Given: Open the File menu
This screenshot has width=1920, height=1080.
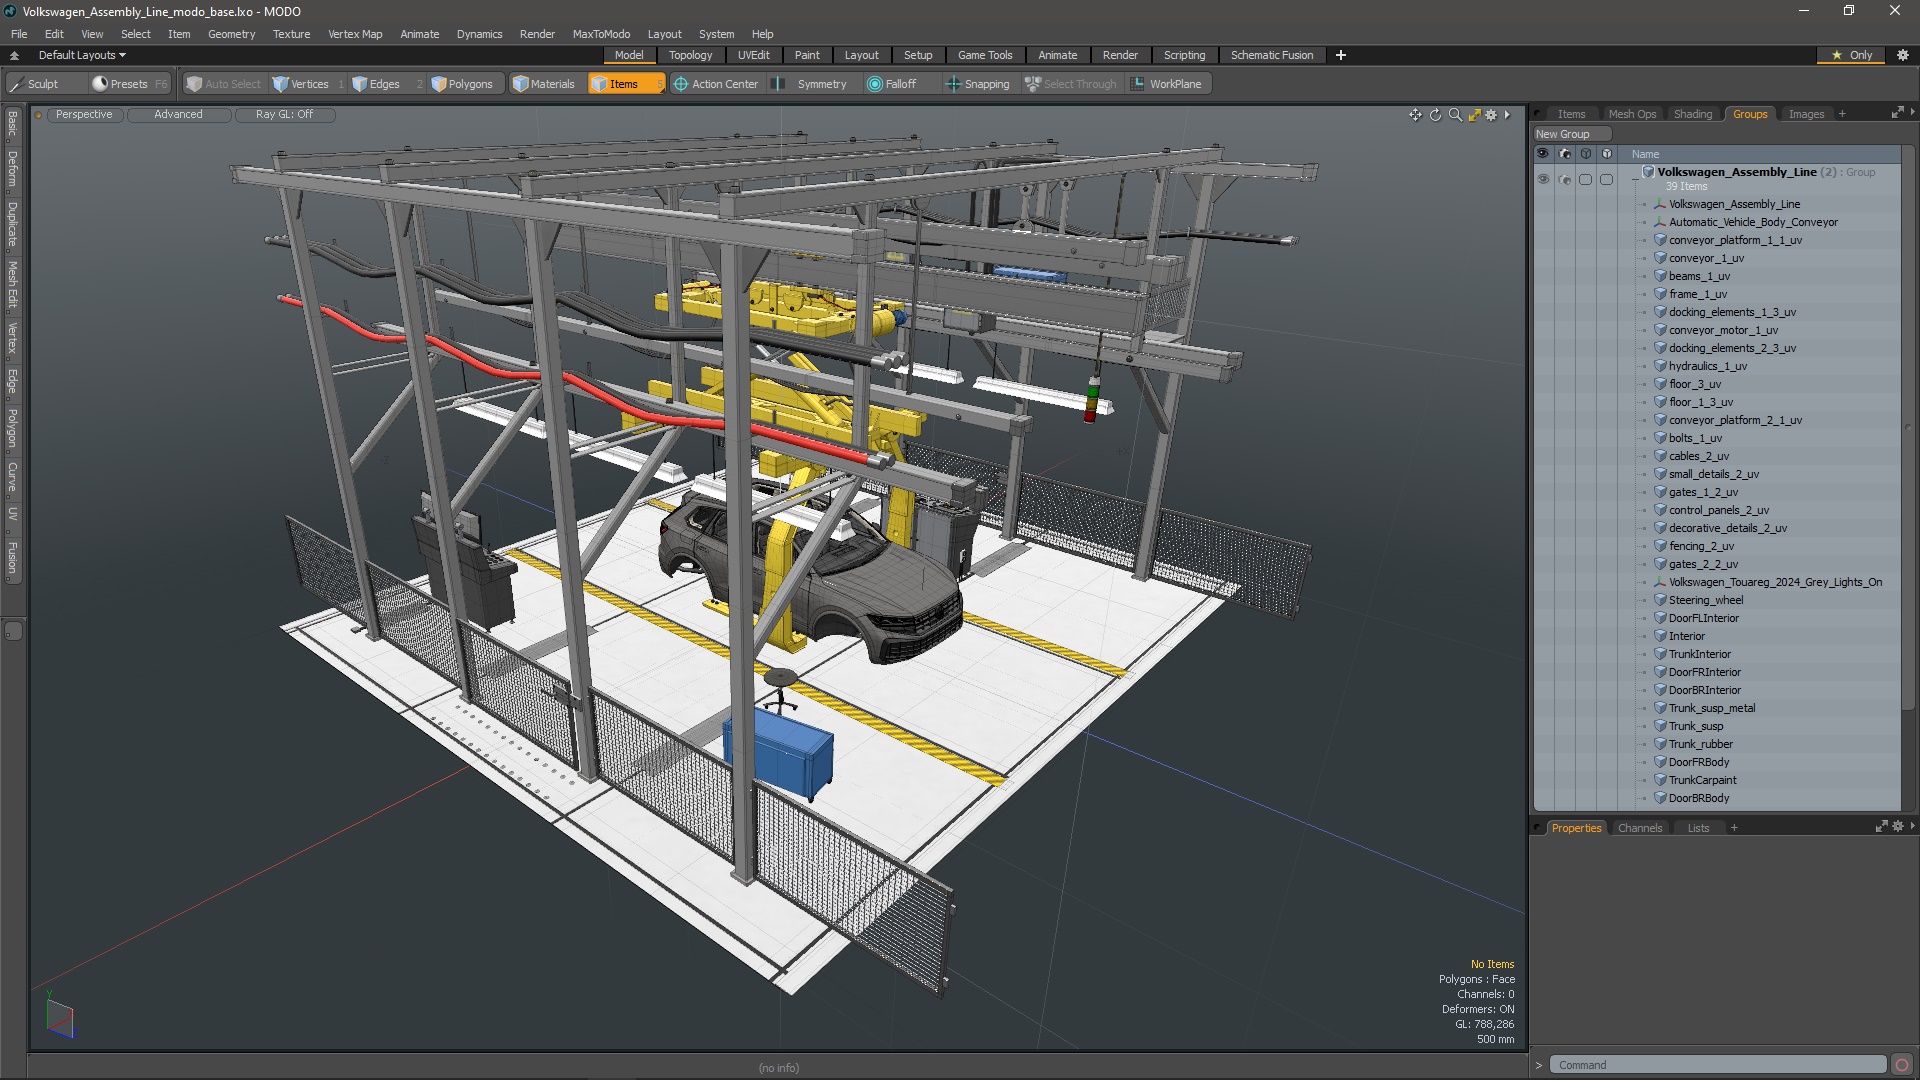Looking at the screenshot, I should coord(19,34).
